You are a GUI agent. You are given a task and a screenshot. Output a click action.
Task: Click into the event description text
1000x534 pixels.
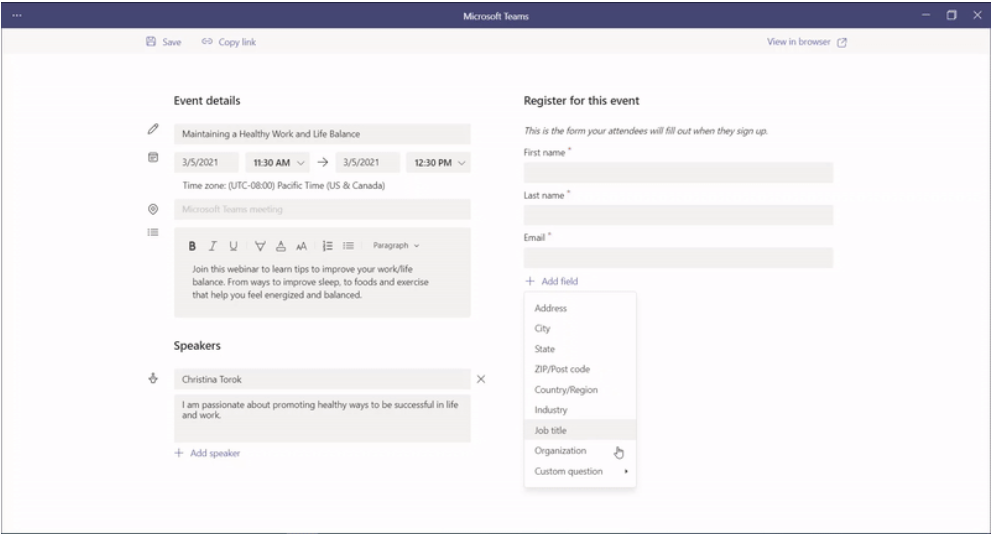311,282
